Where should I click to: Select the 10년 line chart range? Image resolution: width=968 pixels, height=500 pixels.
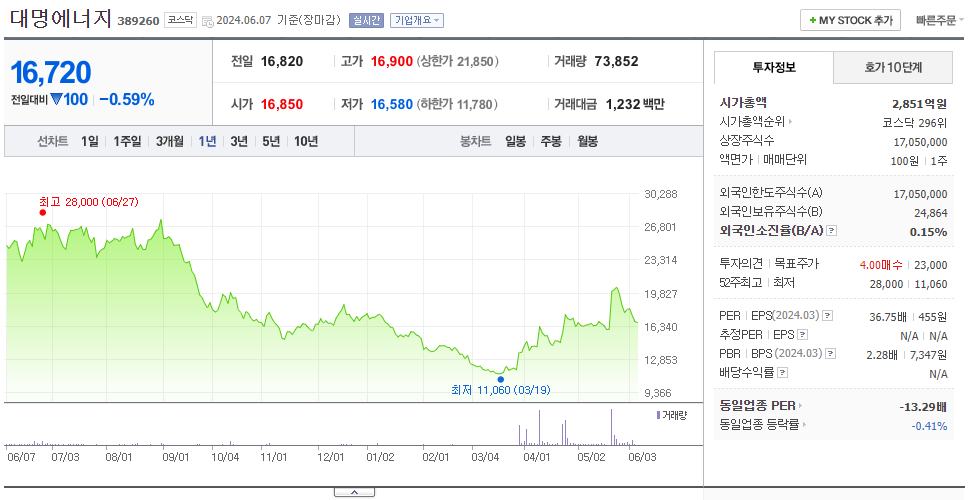306,141
